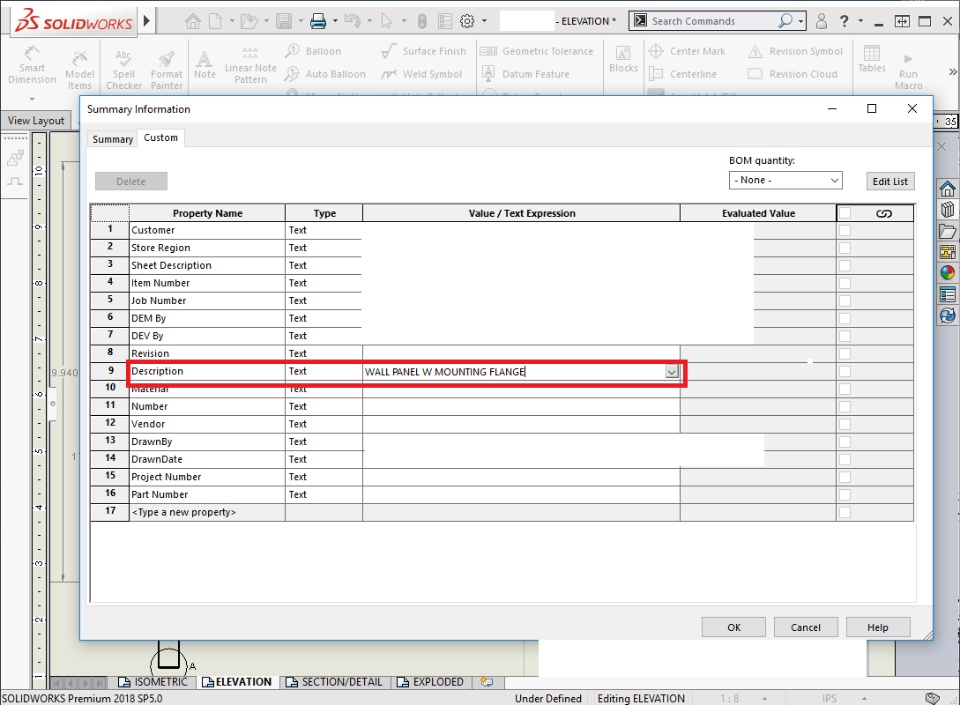Add a Center Mark
Viewport: 960px width, 705px height.
[x=687, y=51]
